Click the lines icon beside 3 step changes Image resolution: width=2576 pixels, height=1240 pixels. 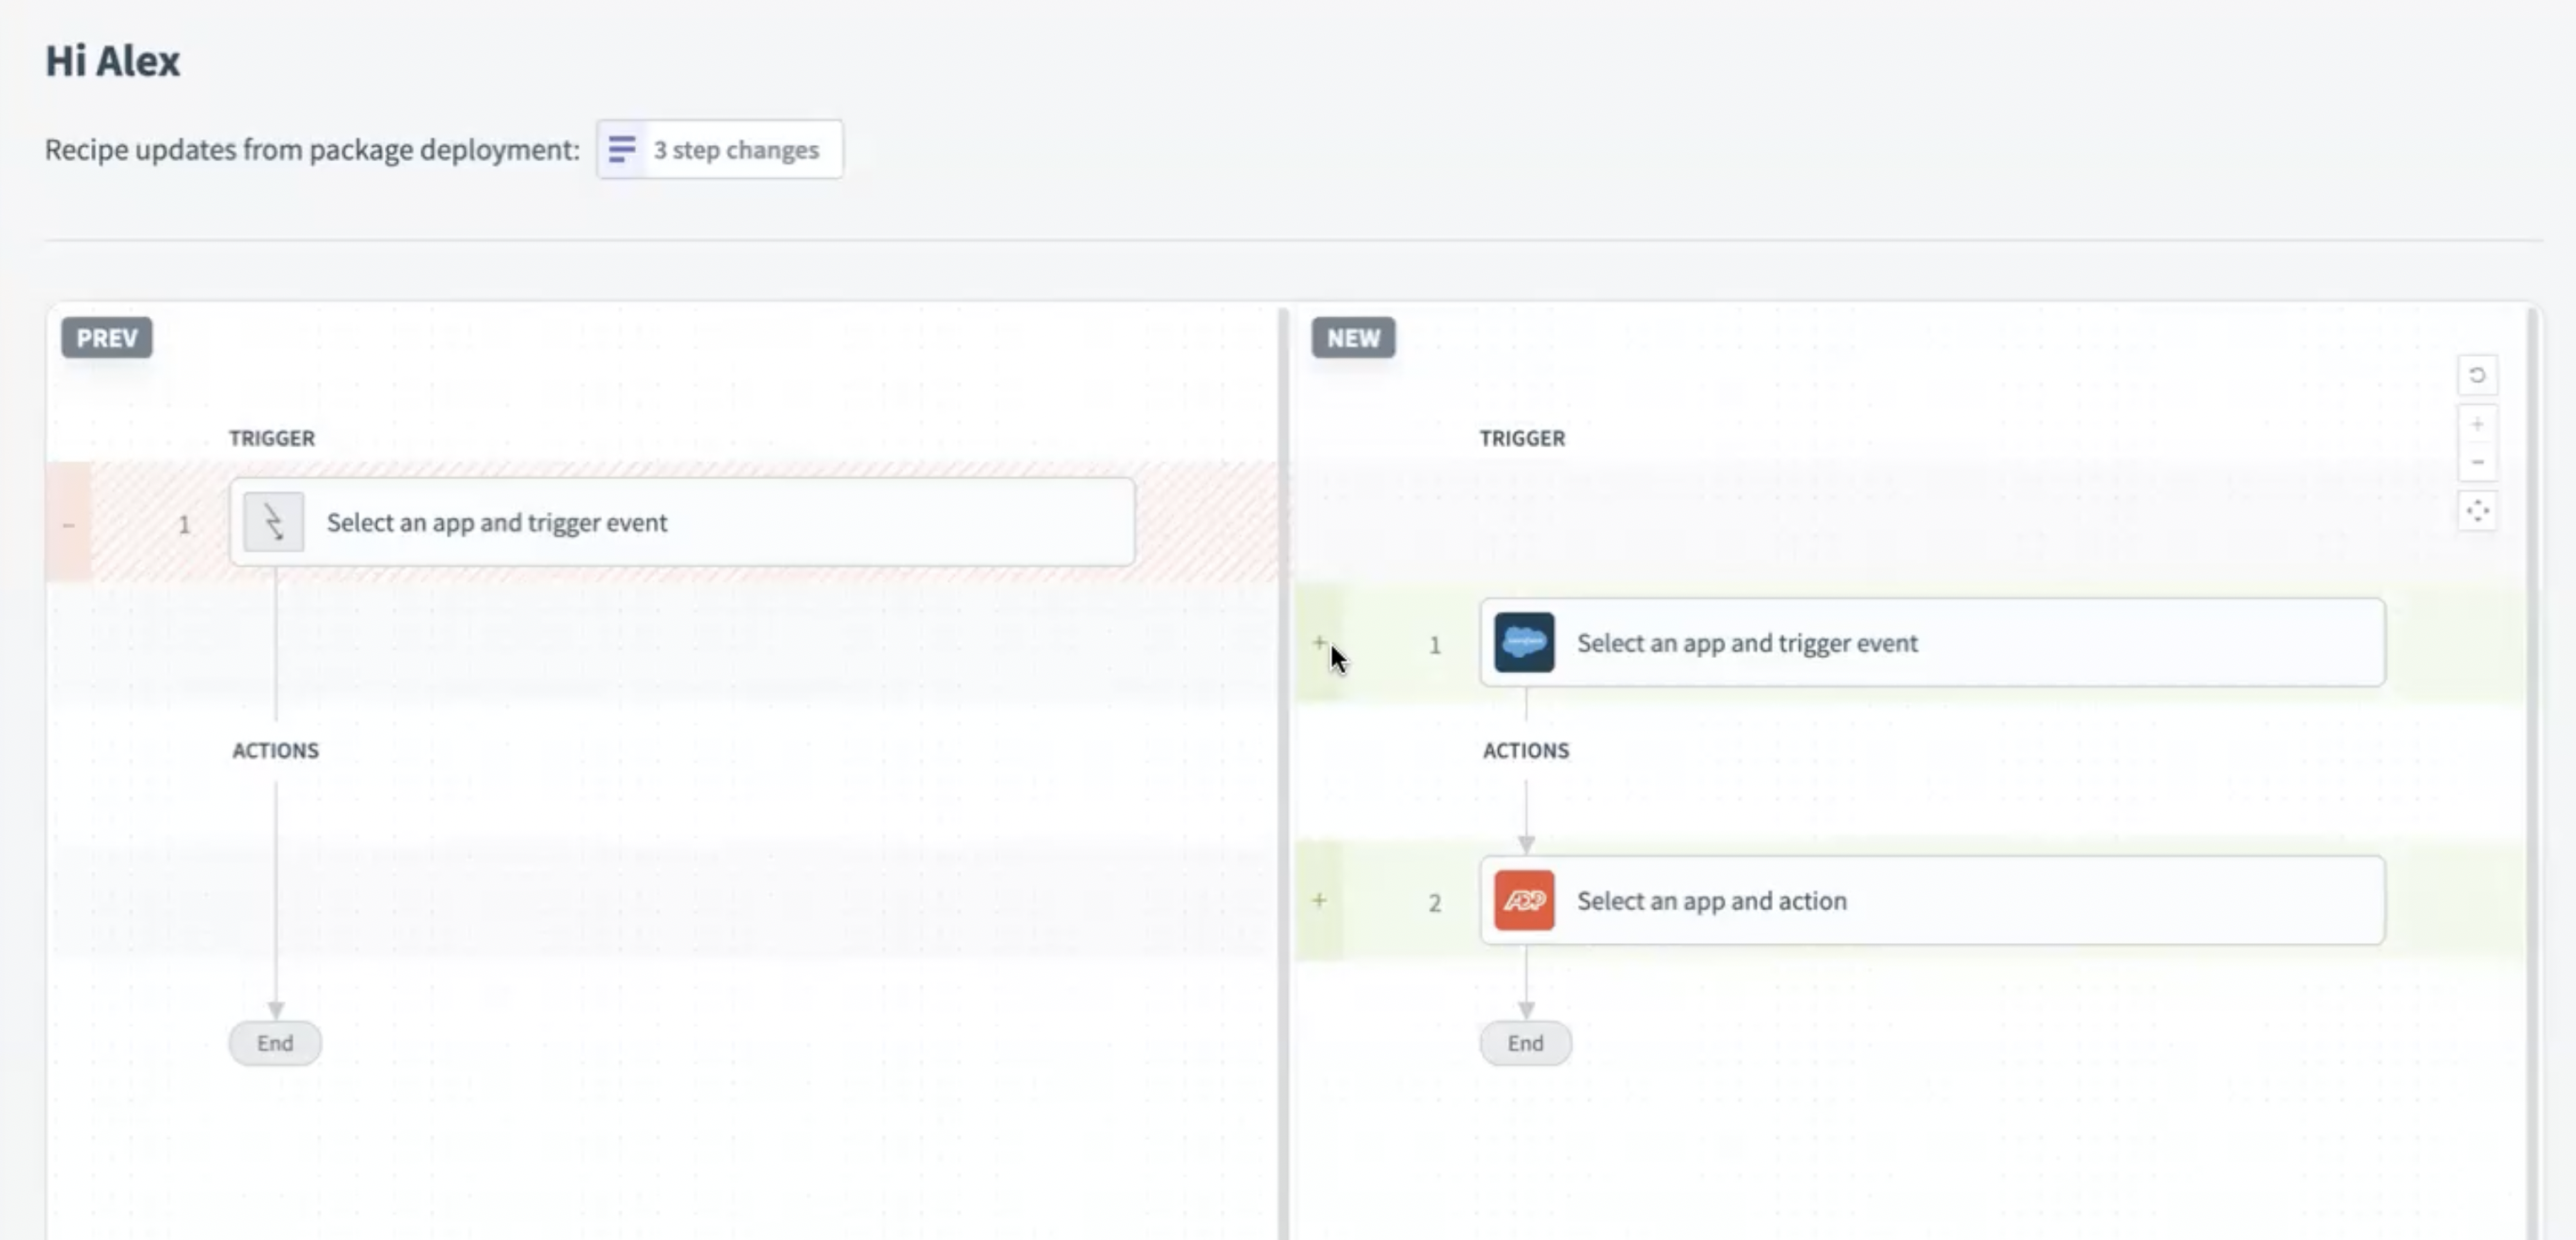click(x=621, y=150)
